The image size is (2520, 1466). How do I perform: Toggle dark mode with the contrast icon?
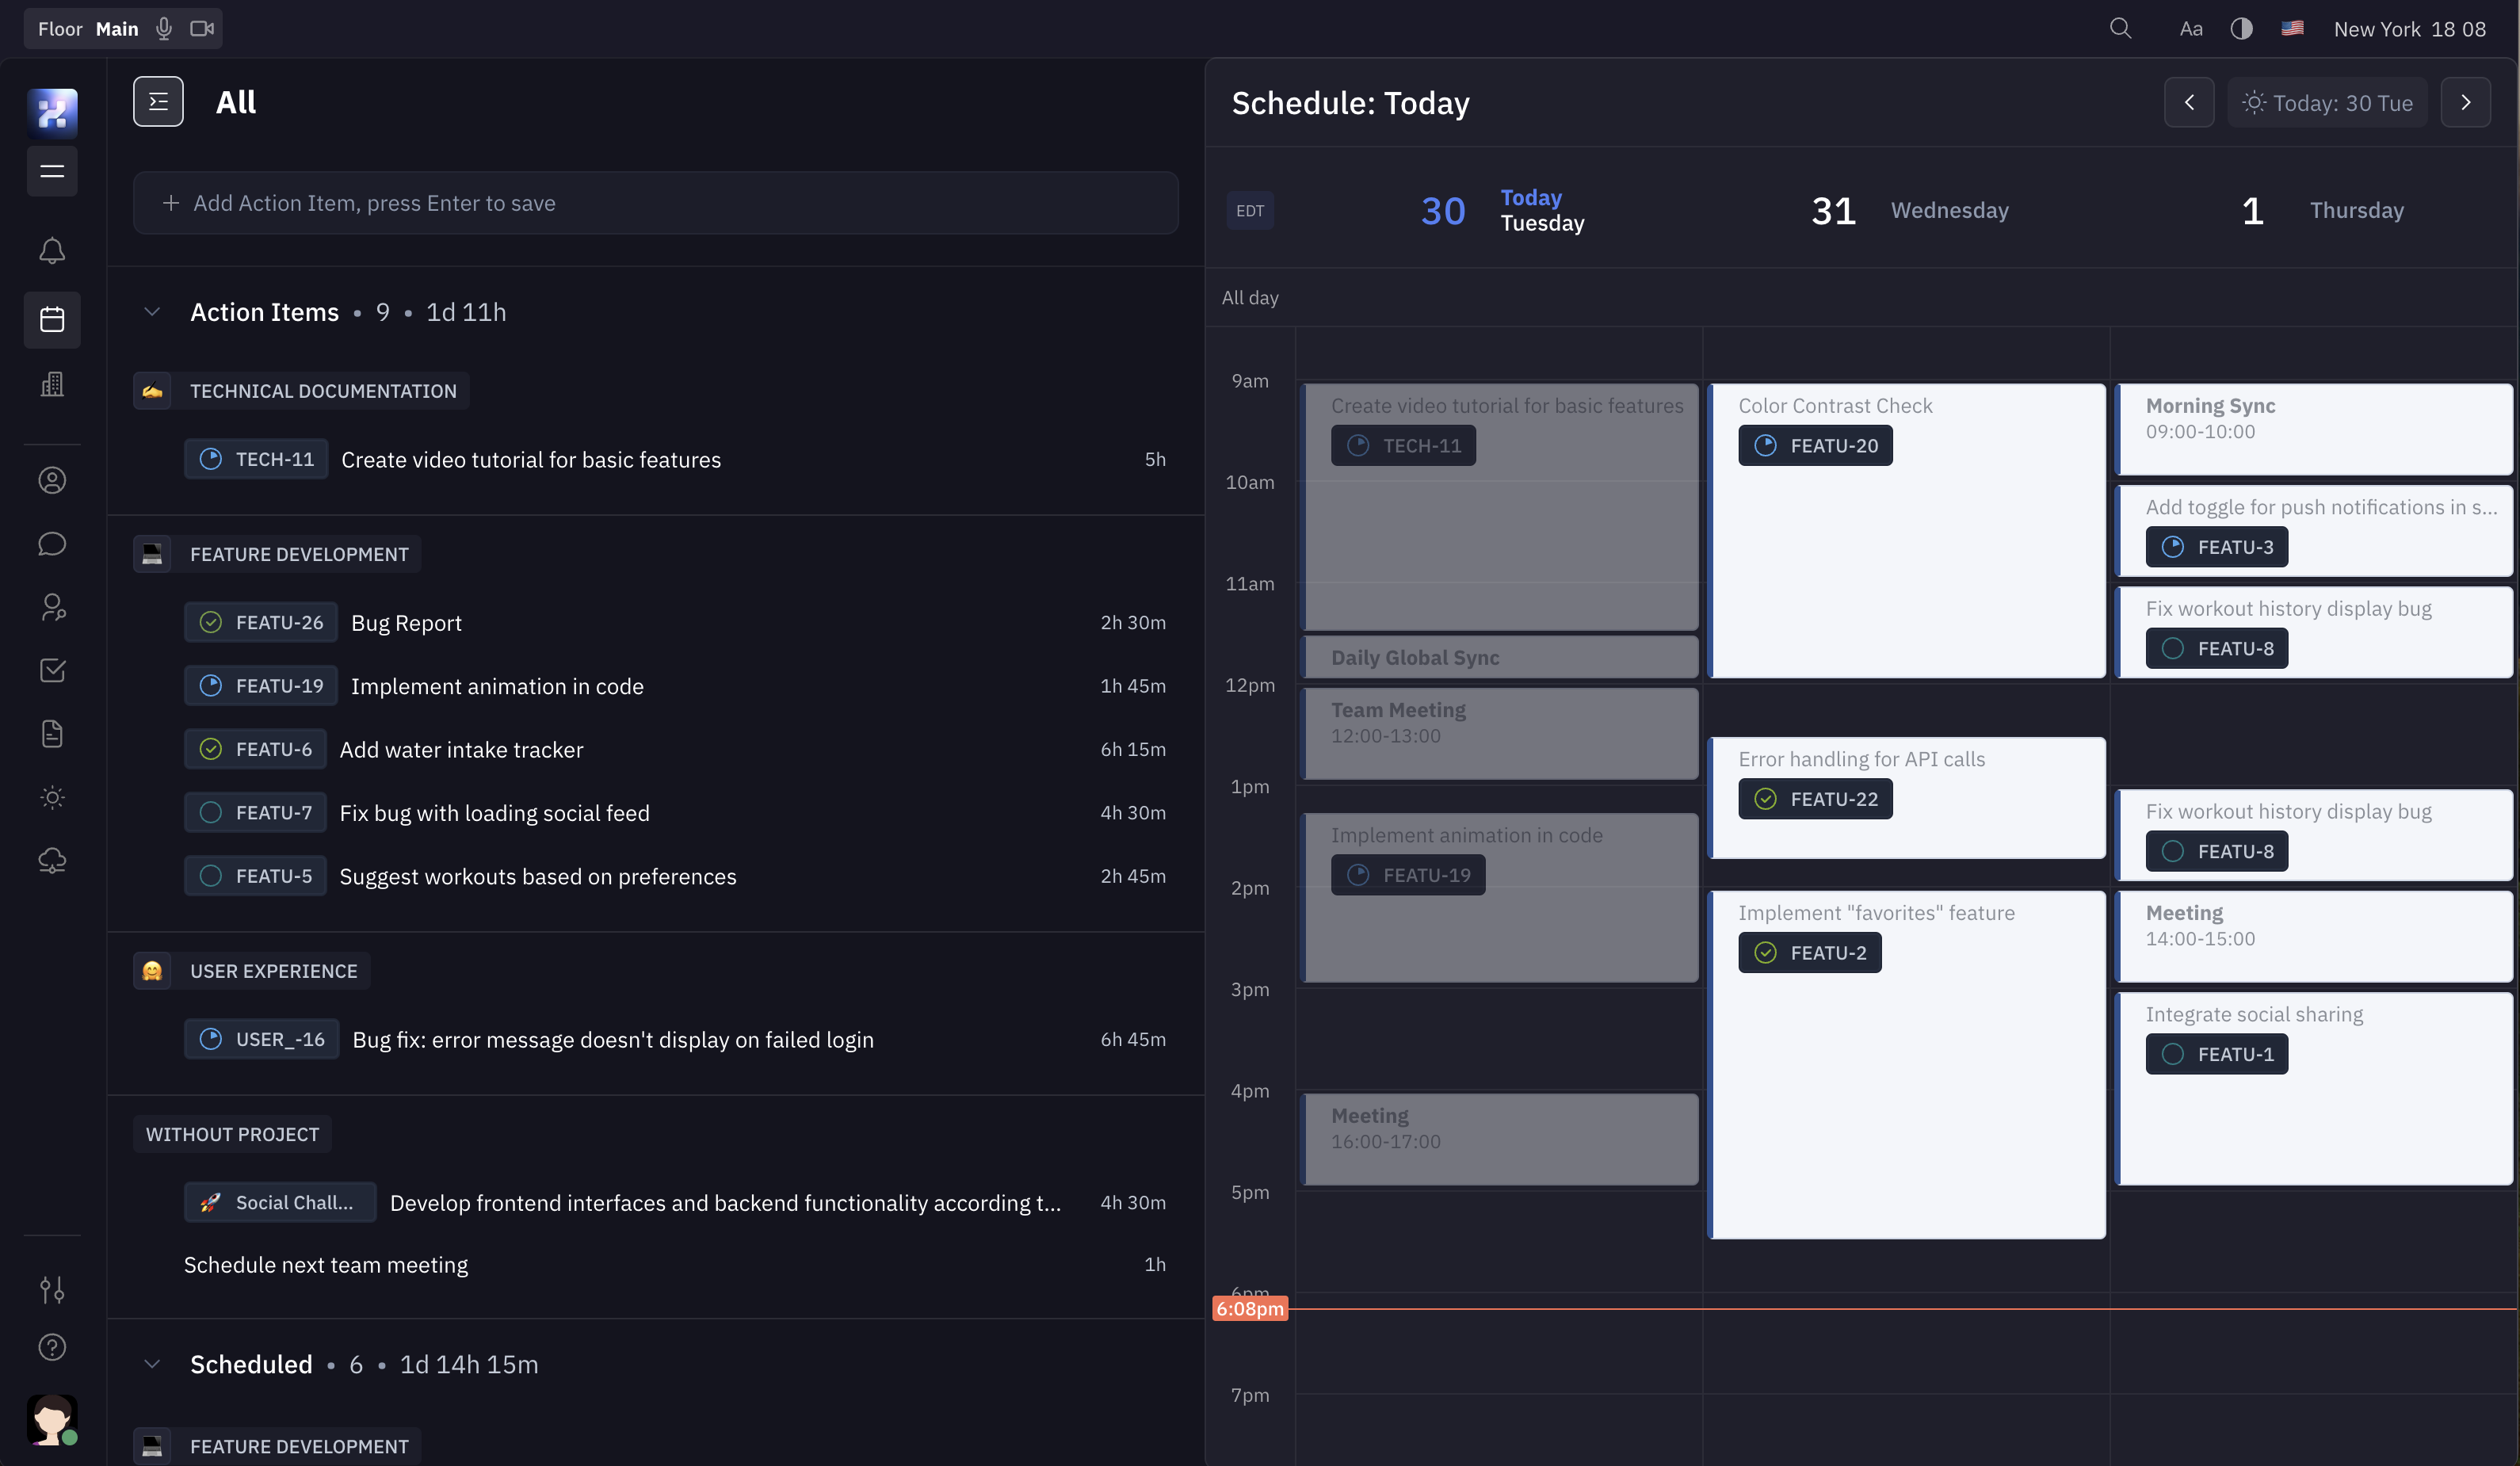[2242, 28]
